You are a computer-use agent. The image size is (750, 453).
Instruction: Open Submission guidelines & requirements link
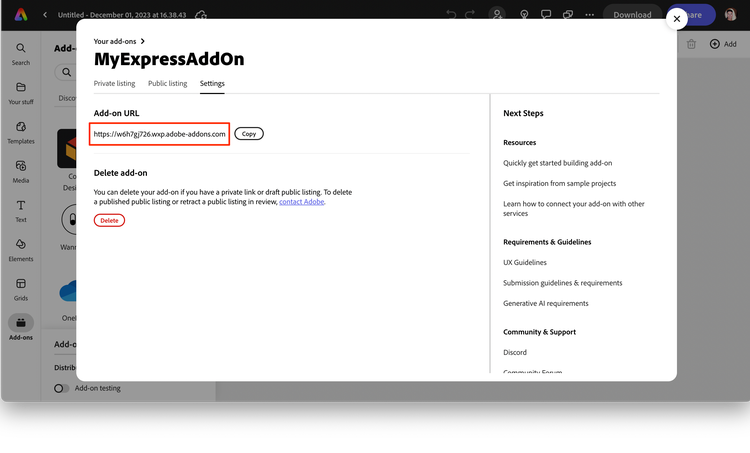(x=562, y=283)
